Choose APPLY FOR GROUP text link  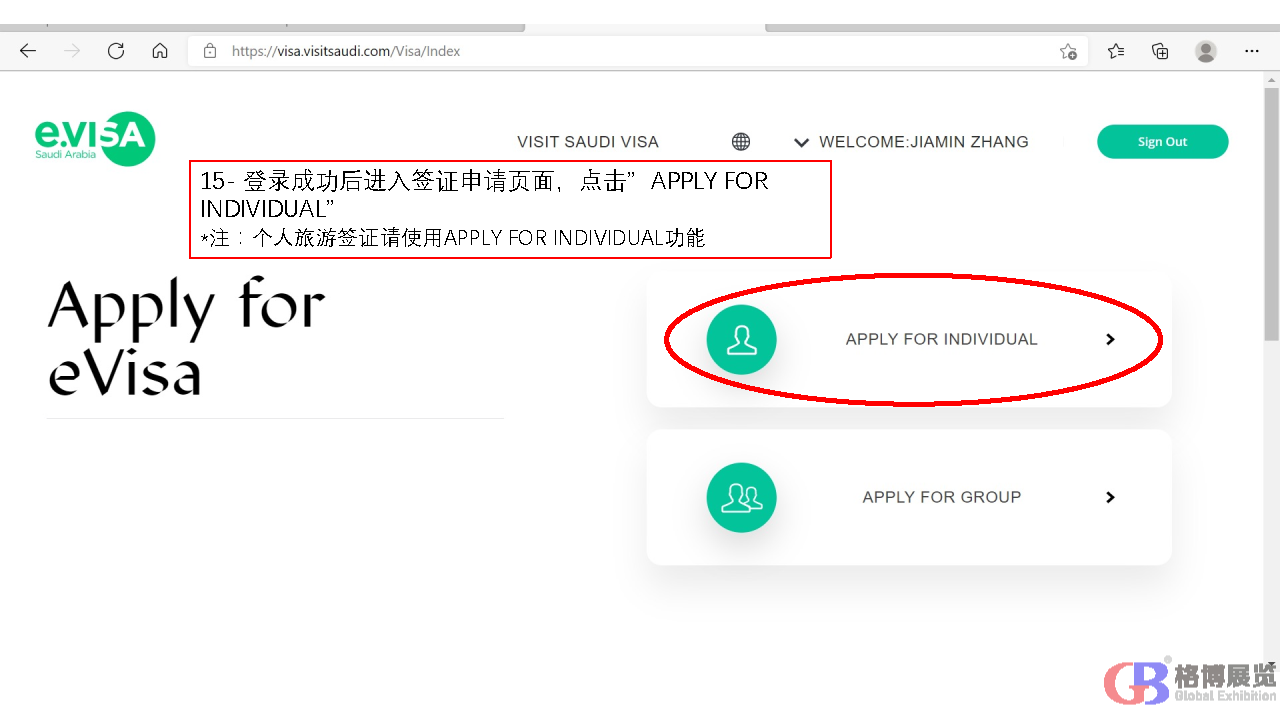(941, 497)
